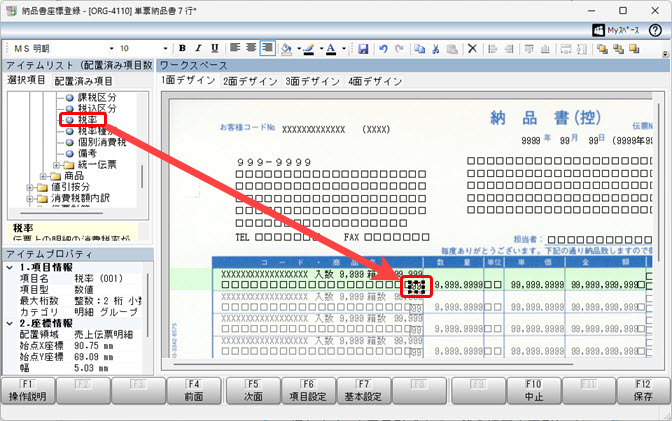Image resolution: width=672 pixels, height=421 pixels.
Task: Expand the 値引按分 folder
Action: [30, 187]
